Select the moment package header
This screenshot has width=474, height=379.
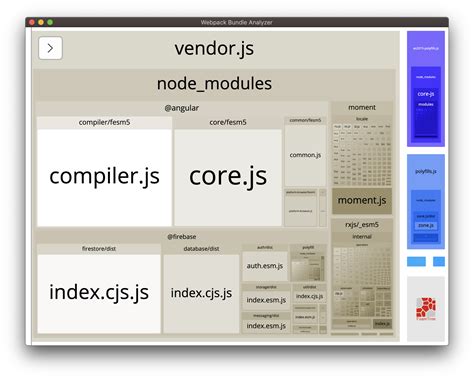tap(362, 107)
